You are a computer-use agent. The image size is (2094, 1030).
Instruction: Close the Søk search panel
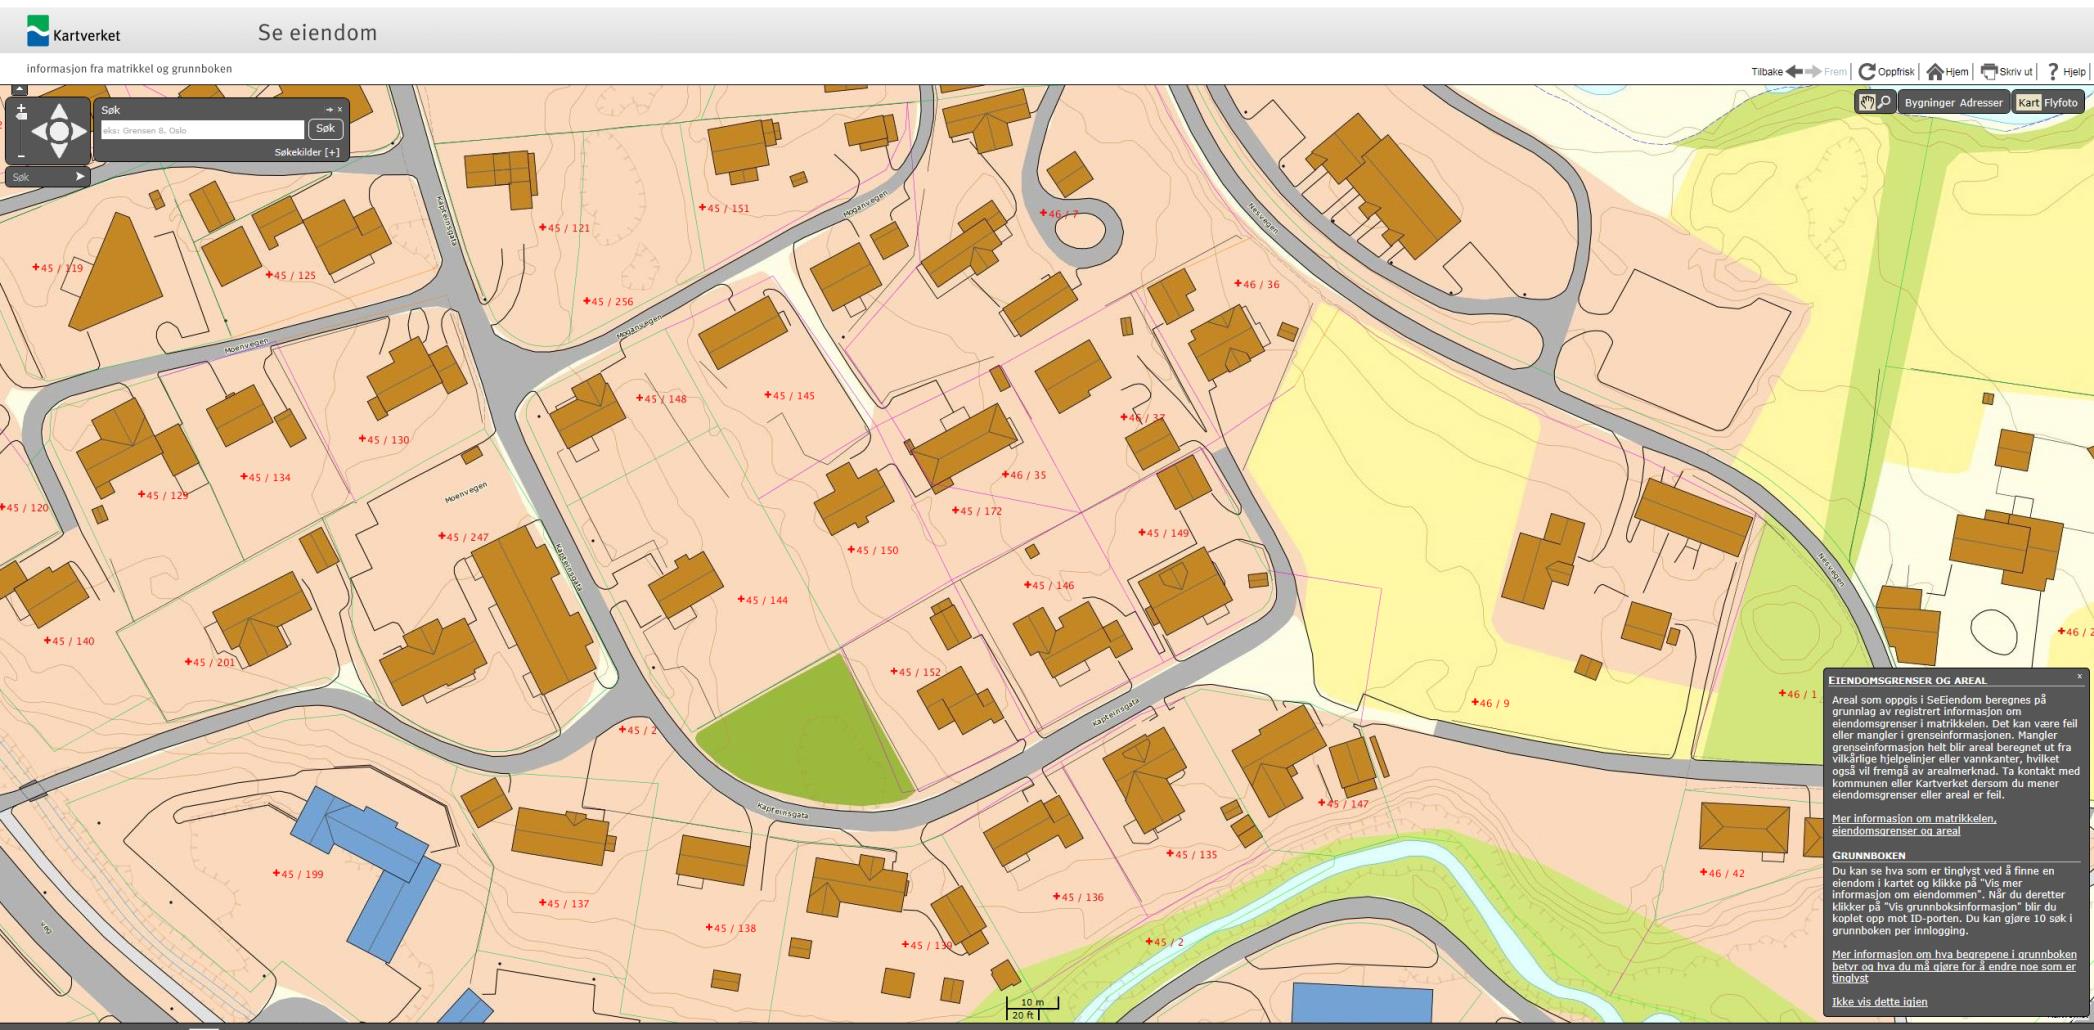point(340,110)
